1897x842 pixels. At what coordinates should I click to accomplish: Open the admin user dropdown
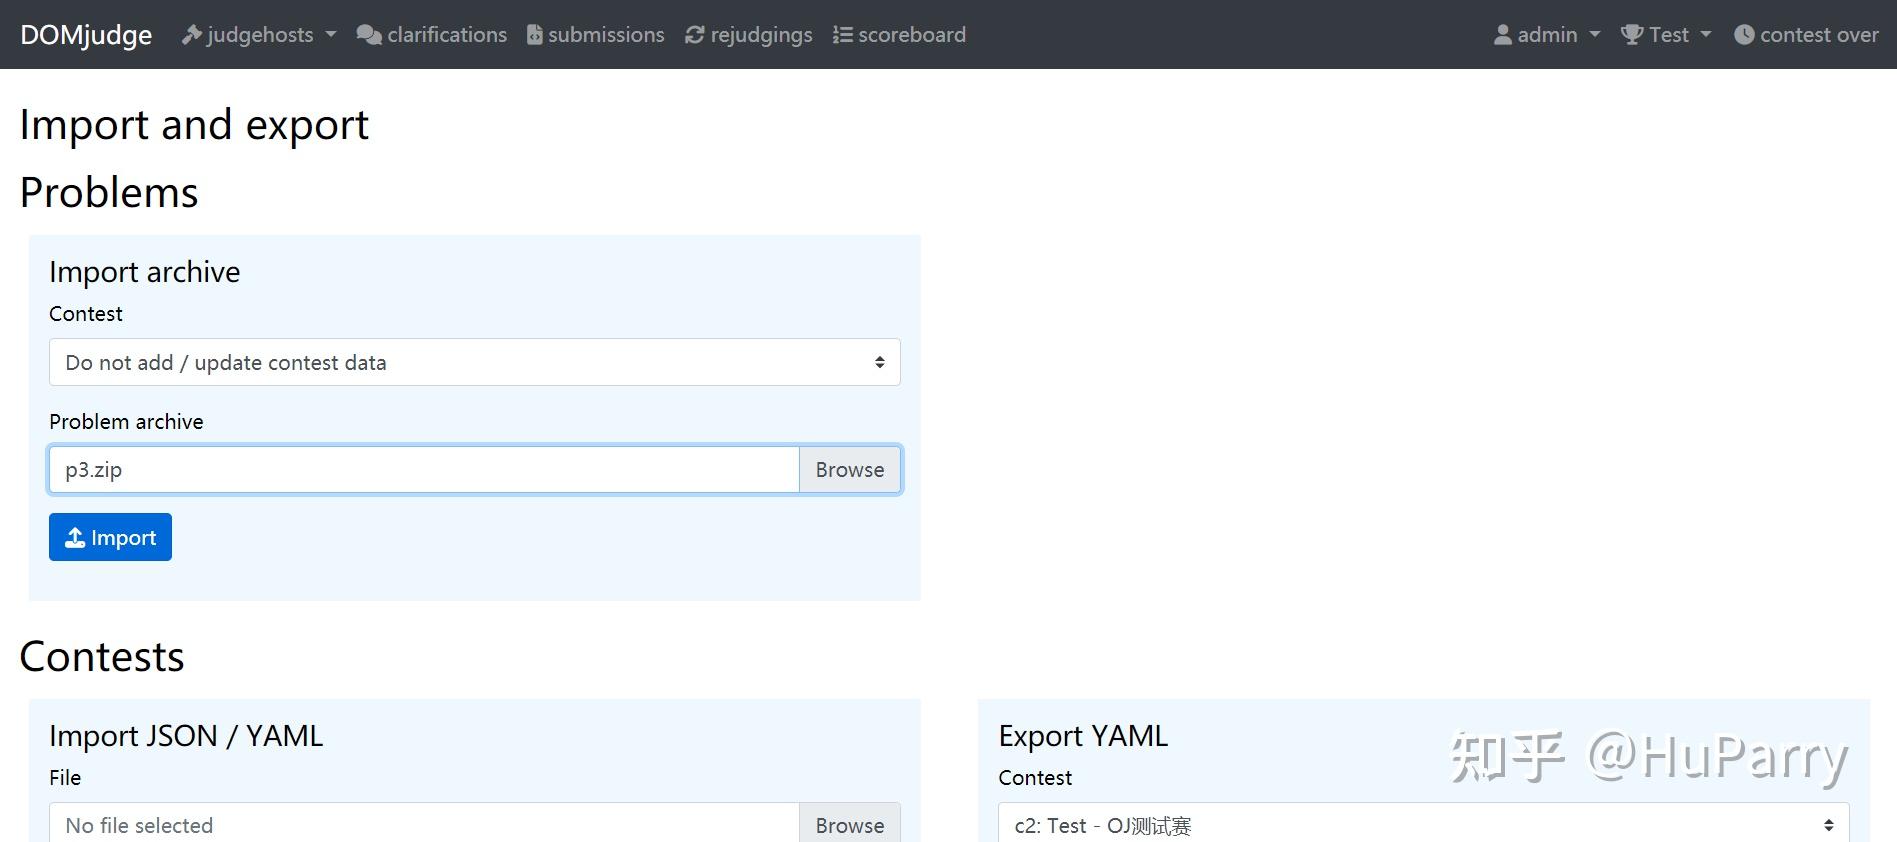(1548, 35)
